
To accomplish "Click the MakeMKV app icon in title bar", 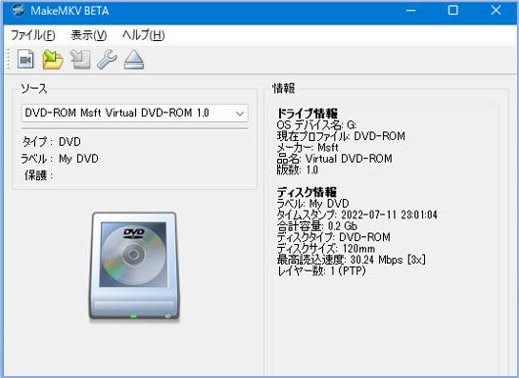I will 18,11.
